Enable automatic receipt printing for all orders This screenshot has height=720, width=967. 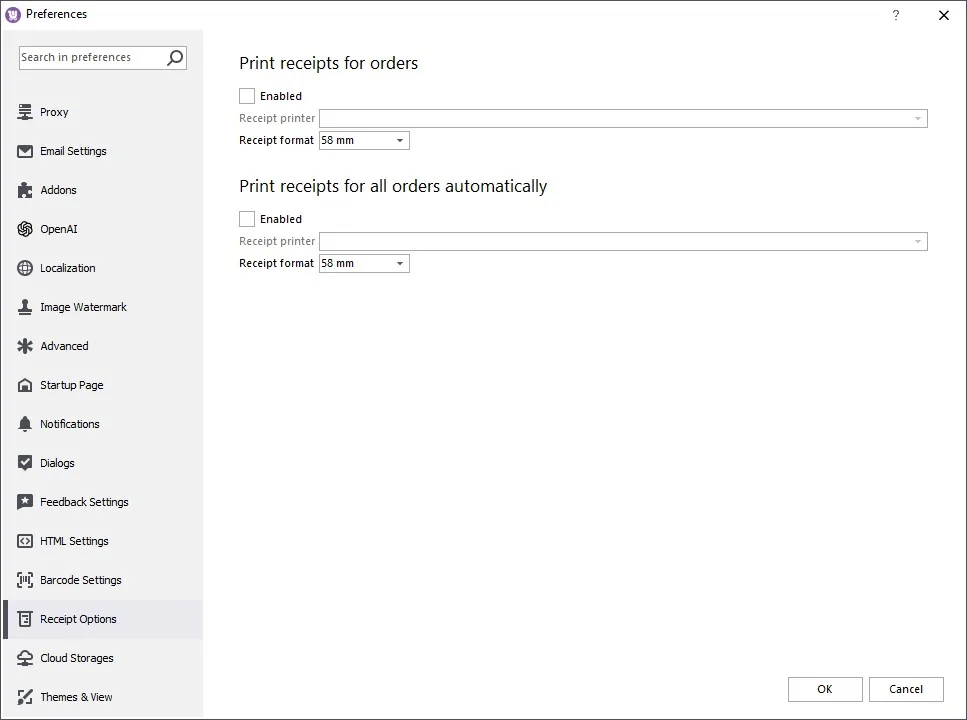click(247, 219)
